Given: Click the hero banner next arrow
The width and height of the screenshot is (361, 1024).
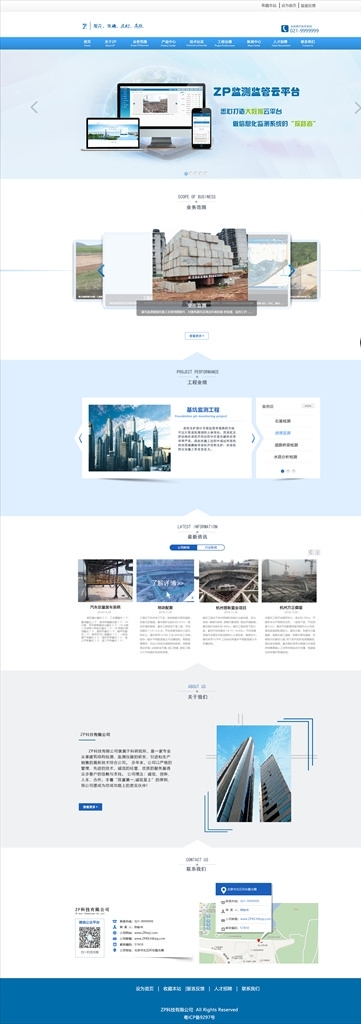Looking at the screenshot, I should [x=357, y=107].
